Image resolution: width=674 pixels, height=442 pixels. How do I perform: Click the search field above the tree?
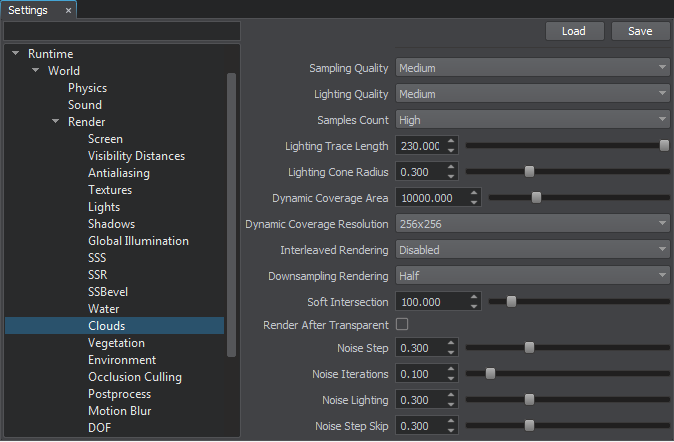click(x=122, y=31)
